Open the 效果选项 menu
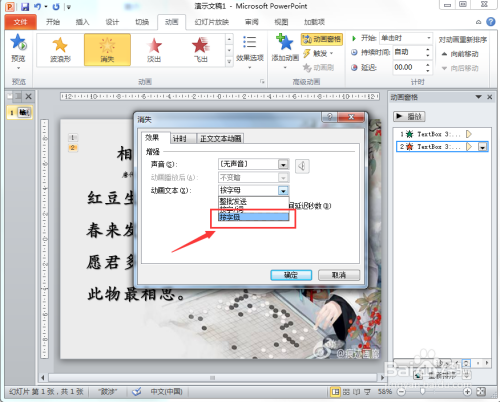The image size is (500, 402). coord(250,52)
